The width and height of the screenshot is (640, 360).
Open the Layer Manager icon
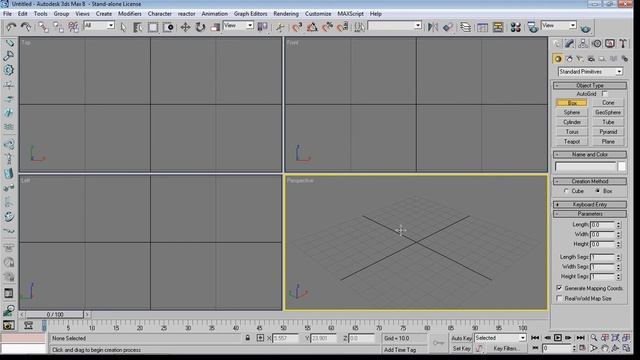(465, 27)
